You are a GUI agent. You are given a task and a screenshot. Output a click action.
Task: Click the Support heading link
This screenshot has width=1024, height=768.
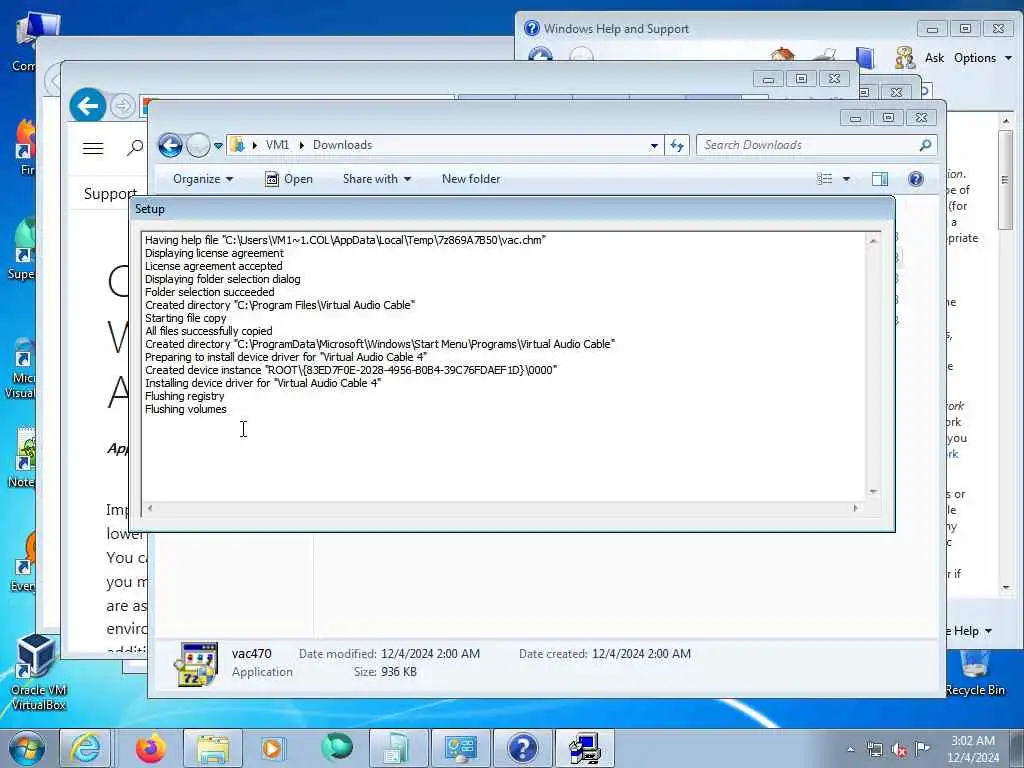click(x=110, y=194)
